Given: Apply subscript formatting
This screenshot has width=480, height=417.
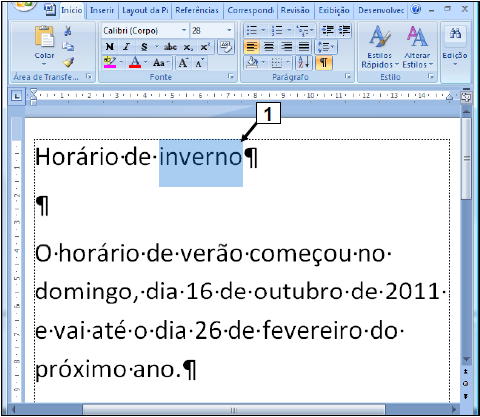Looking at the screenshot, I should click(x=188, y=47).
